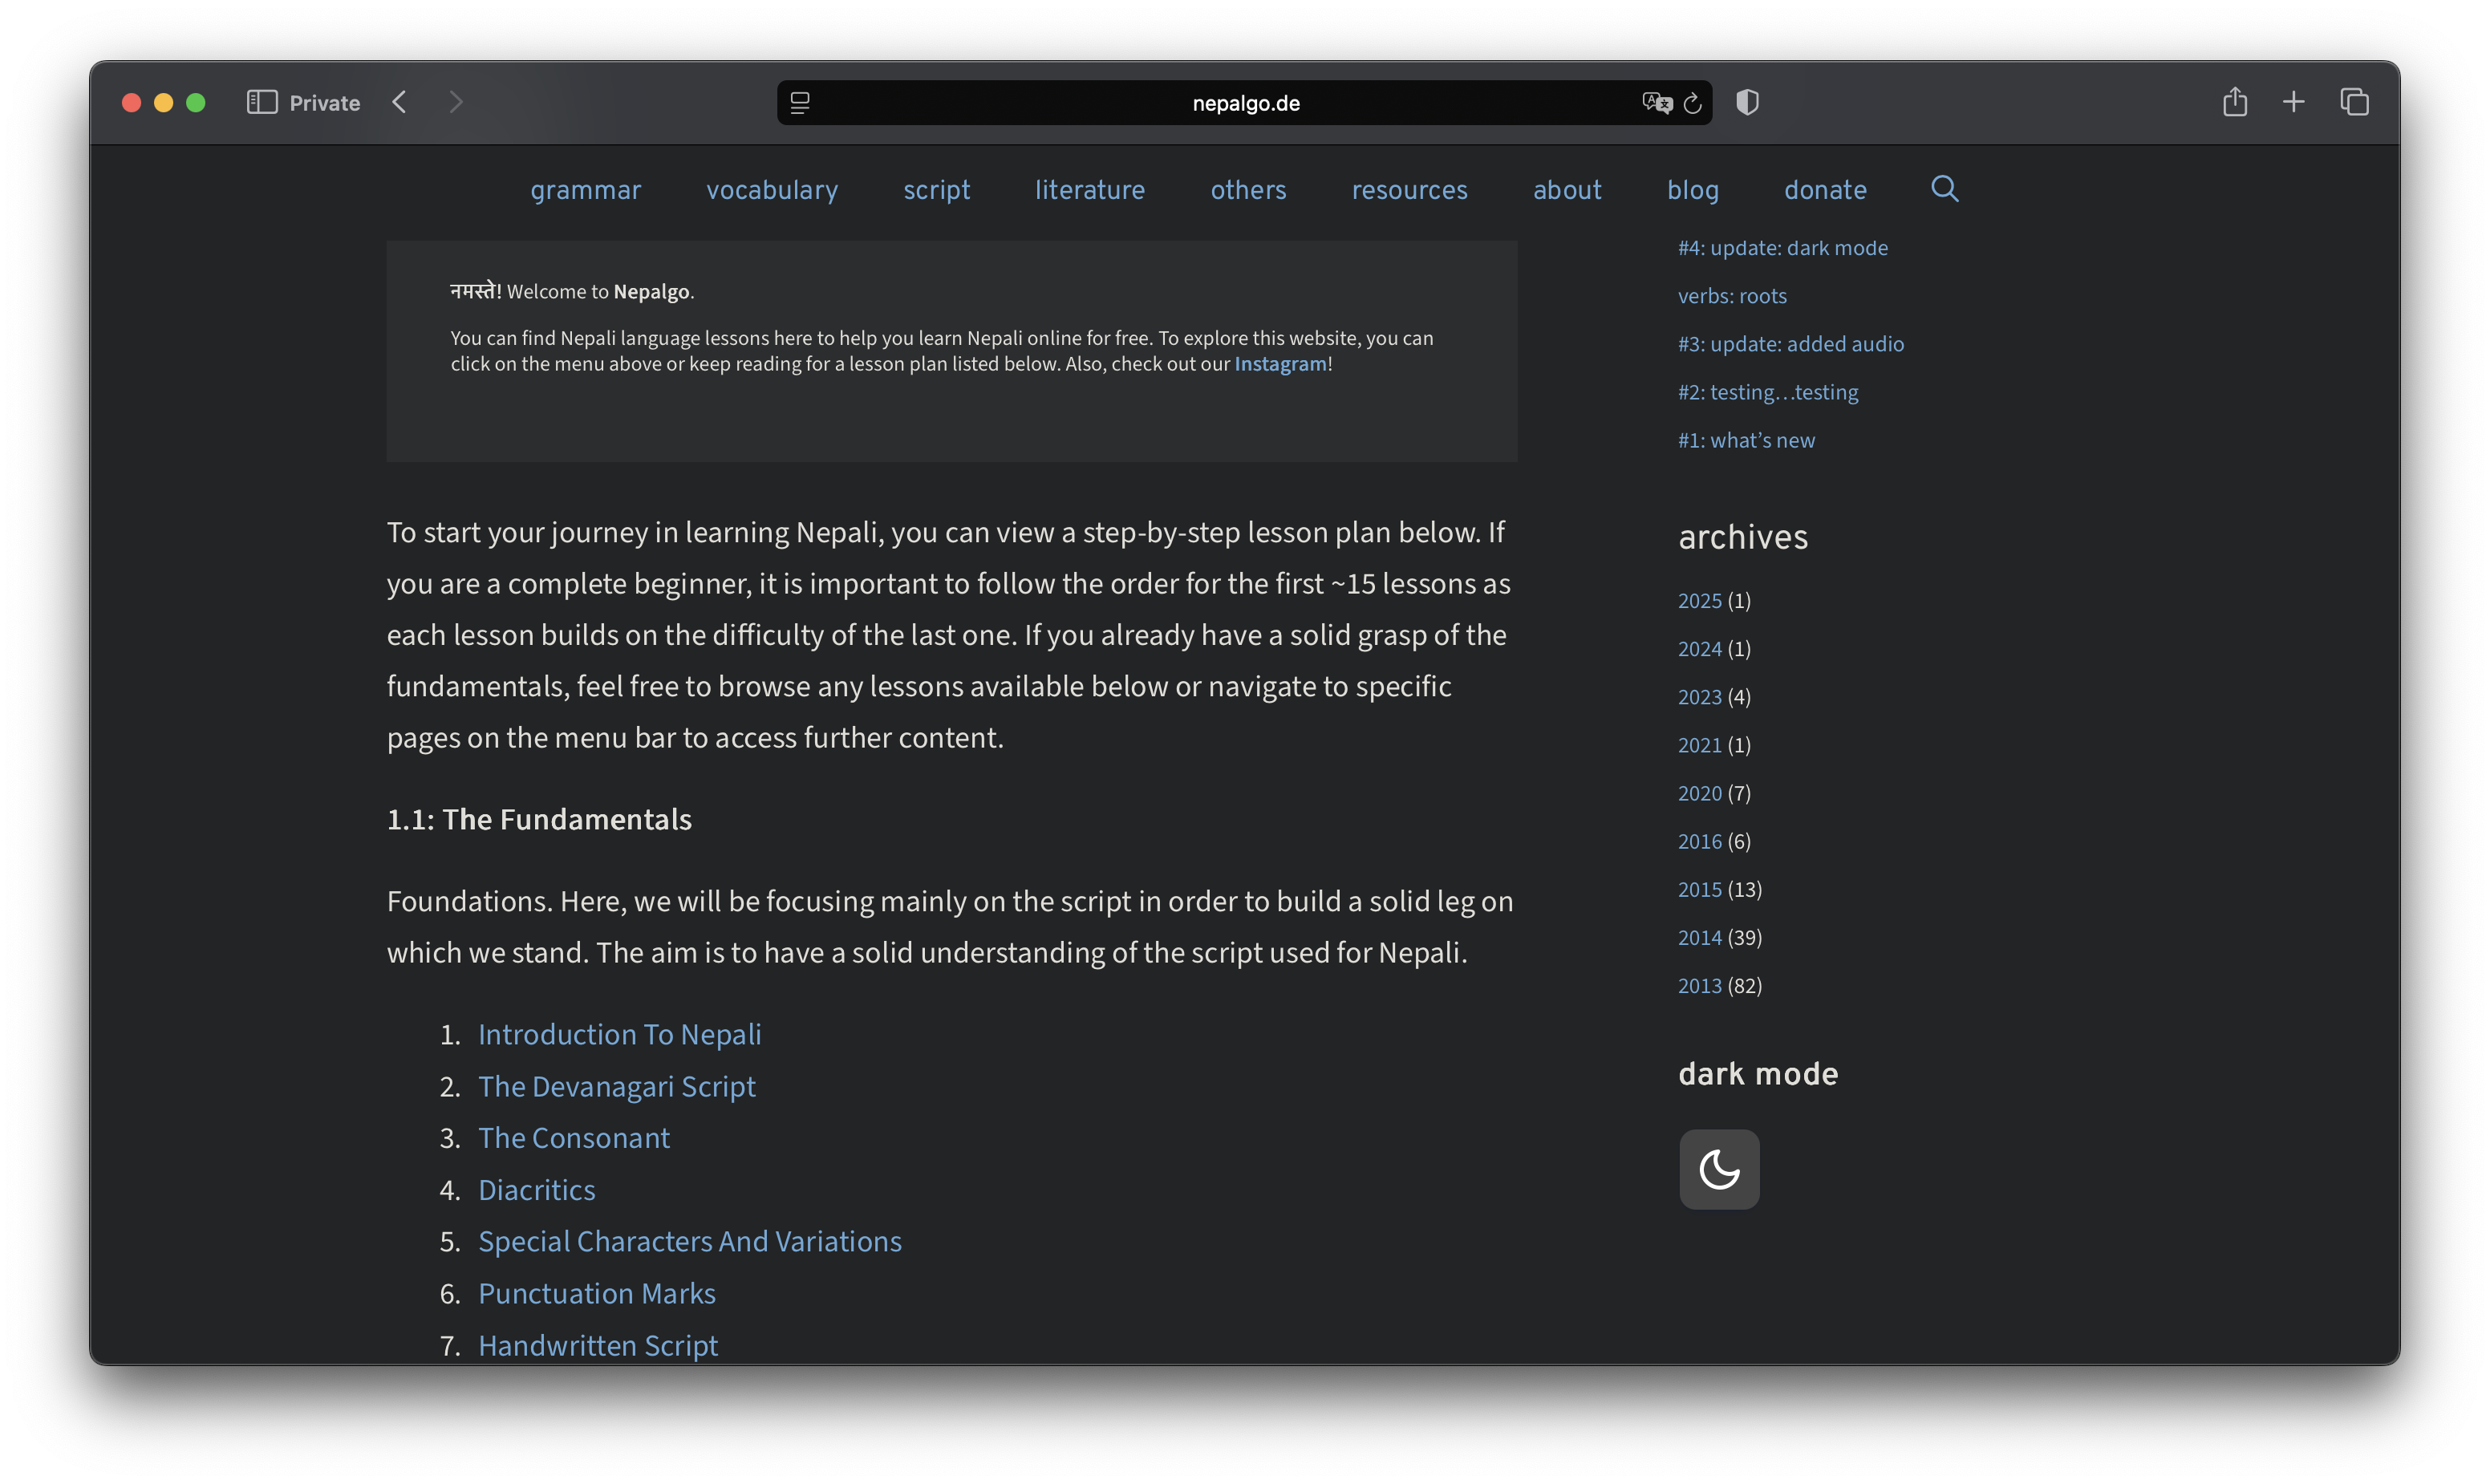Go to the about page

pyautogui.click(x=1567, y=189)
